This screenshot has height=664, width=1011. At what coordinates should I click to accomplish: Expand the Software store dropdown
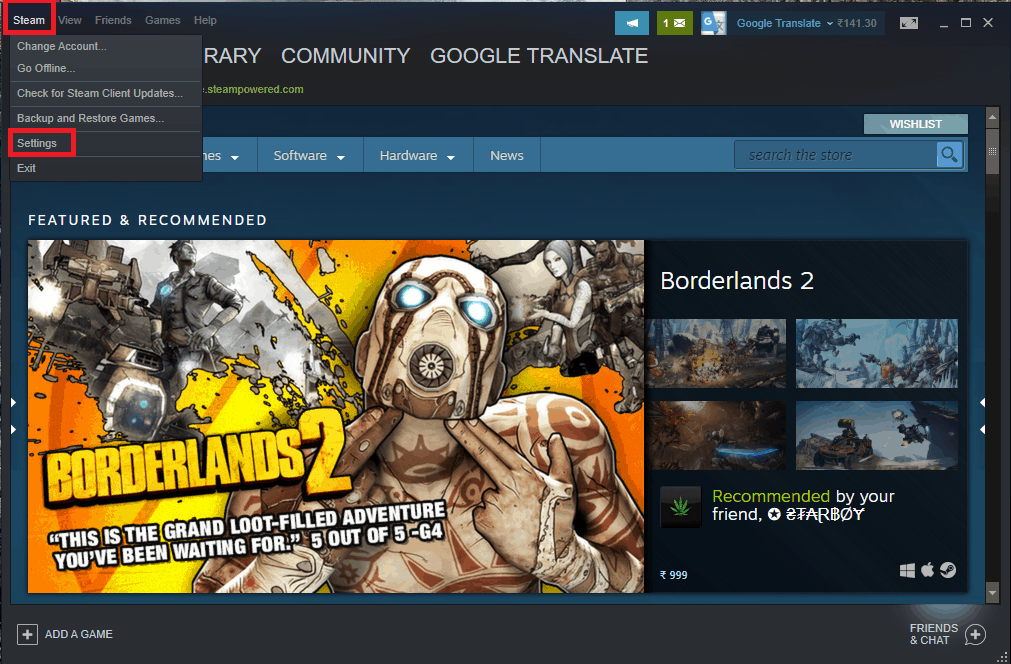tap(309, 155)
